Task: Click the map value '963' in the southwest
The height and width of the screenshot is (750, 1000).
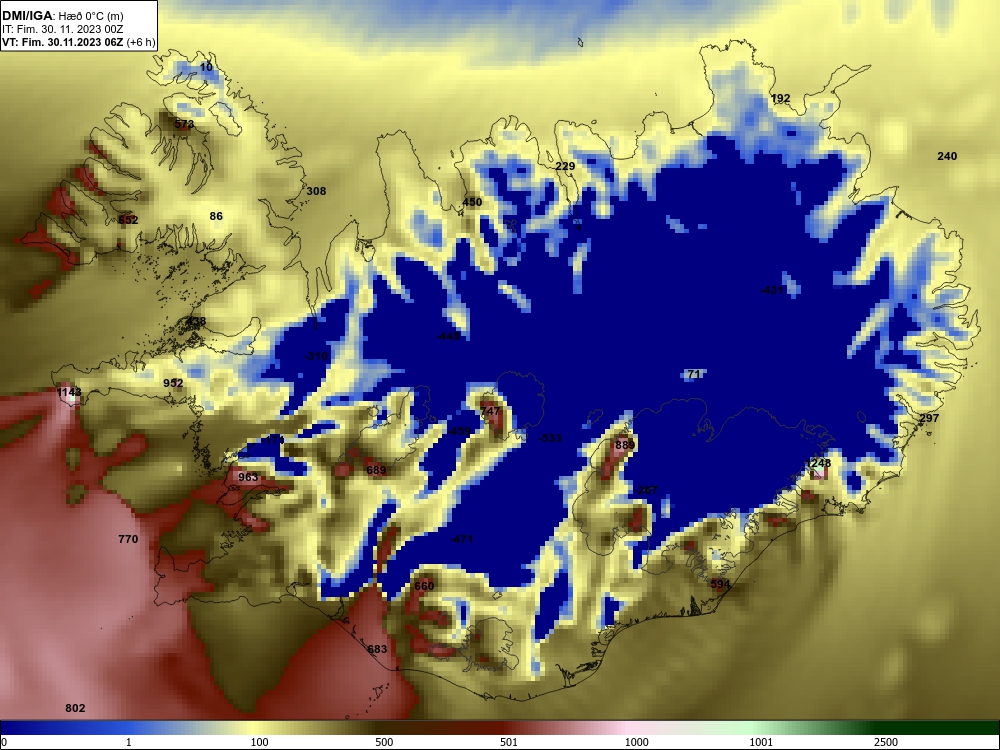Action: [x=248, y=476]
